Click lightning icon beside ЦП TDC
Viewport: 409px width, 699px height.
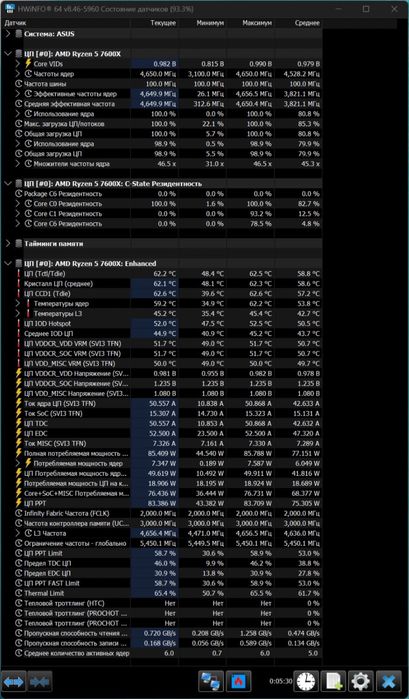(19, 424)
